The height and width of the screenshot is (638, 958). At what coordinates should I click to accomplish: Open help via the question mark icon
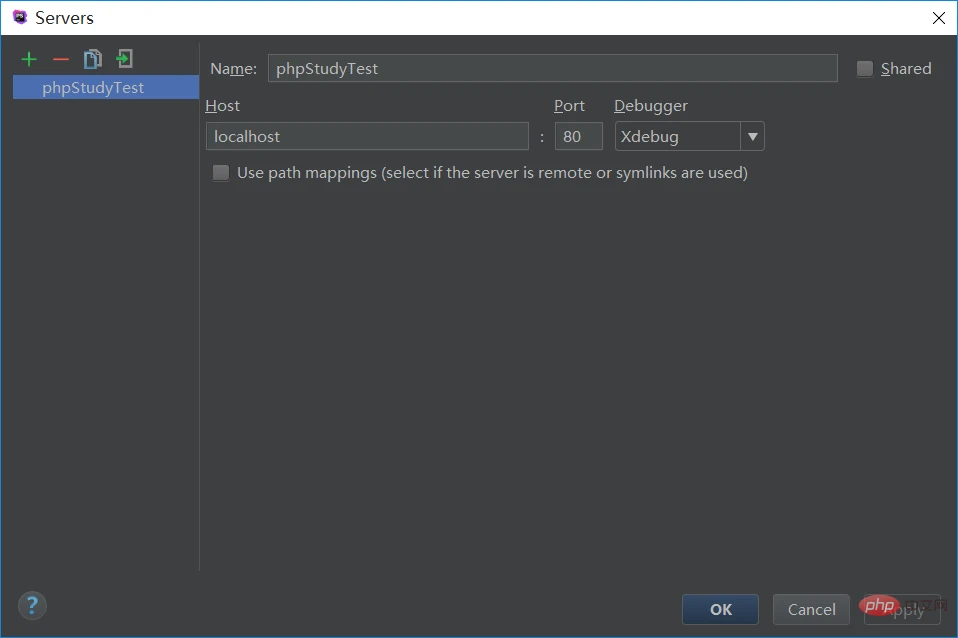pyautogui.click(x=31, y=605)
